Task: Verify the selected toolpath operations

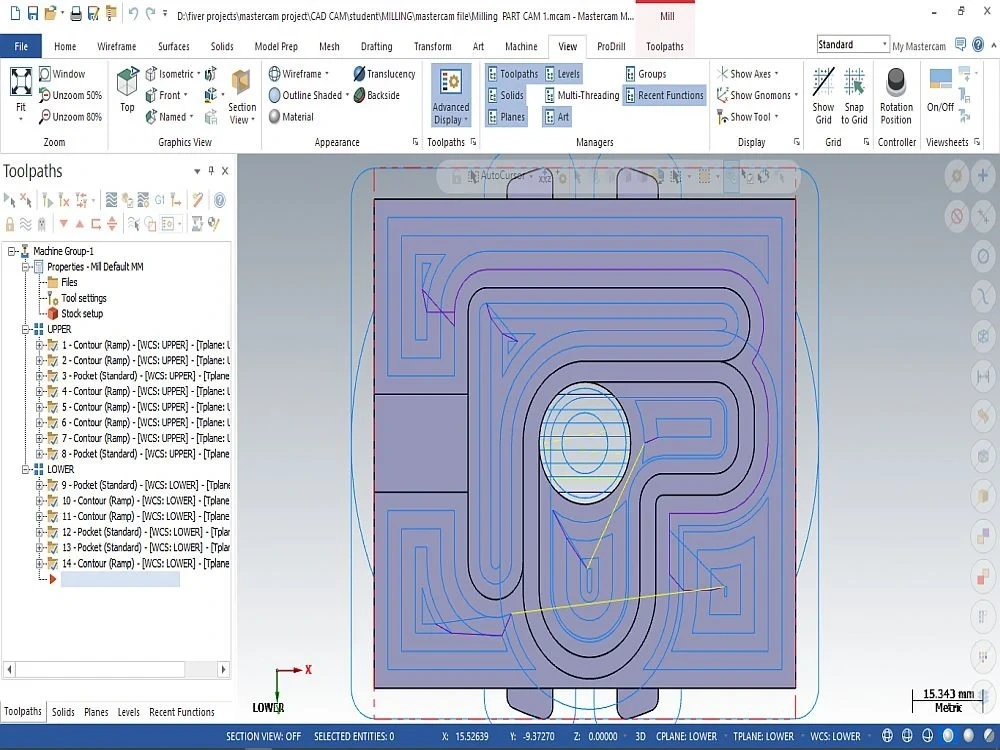Action: coord(142,200)
